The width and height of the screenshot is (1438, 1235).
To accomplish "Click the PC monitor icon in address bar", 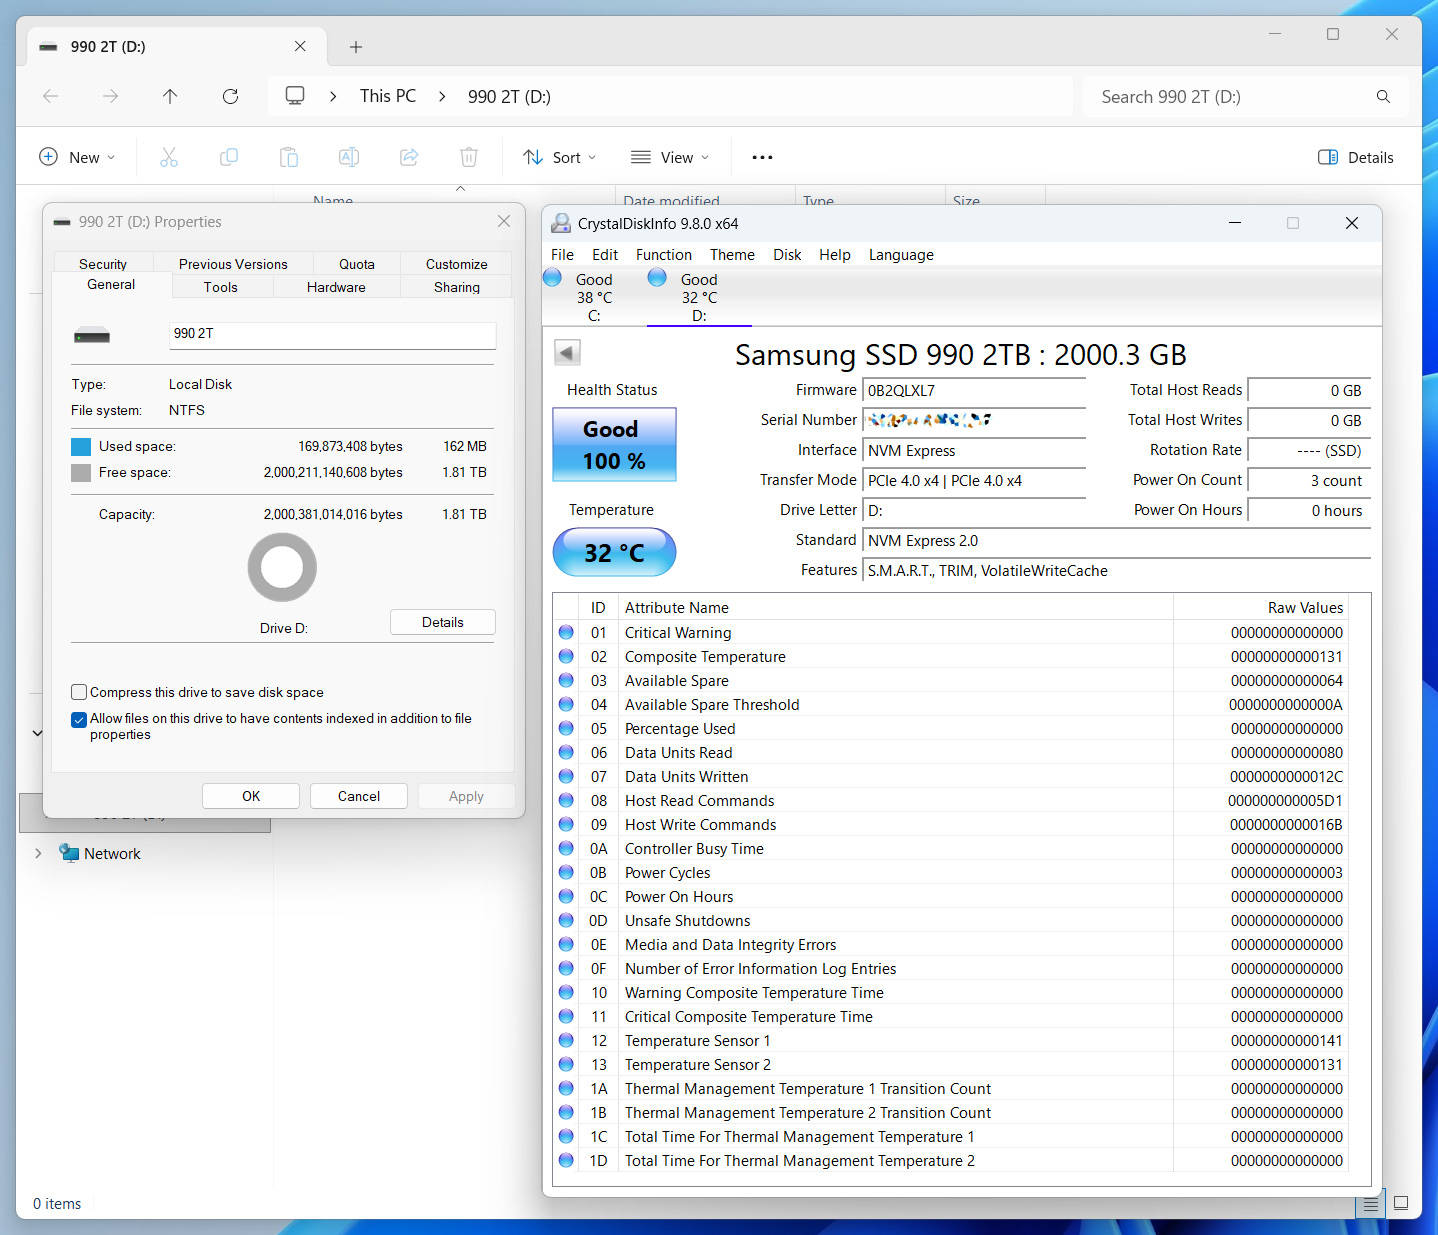I will coord(295,95).
